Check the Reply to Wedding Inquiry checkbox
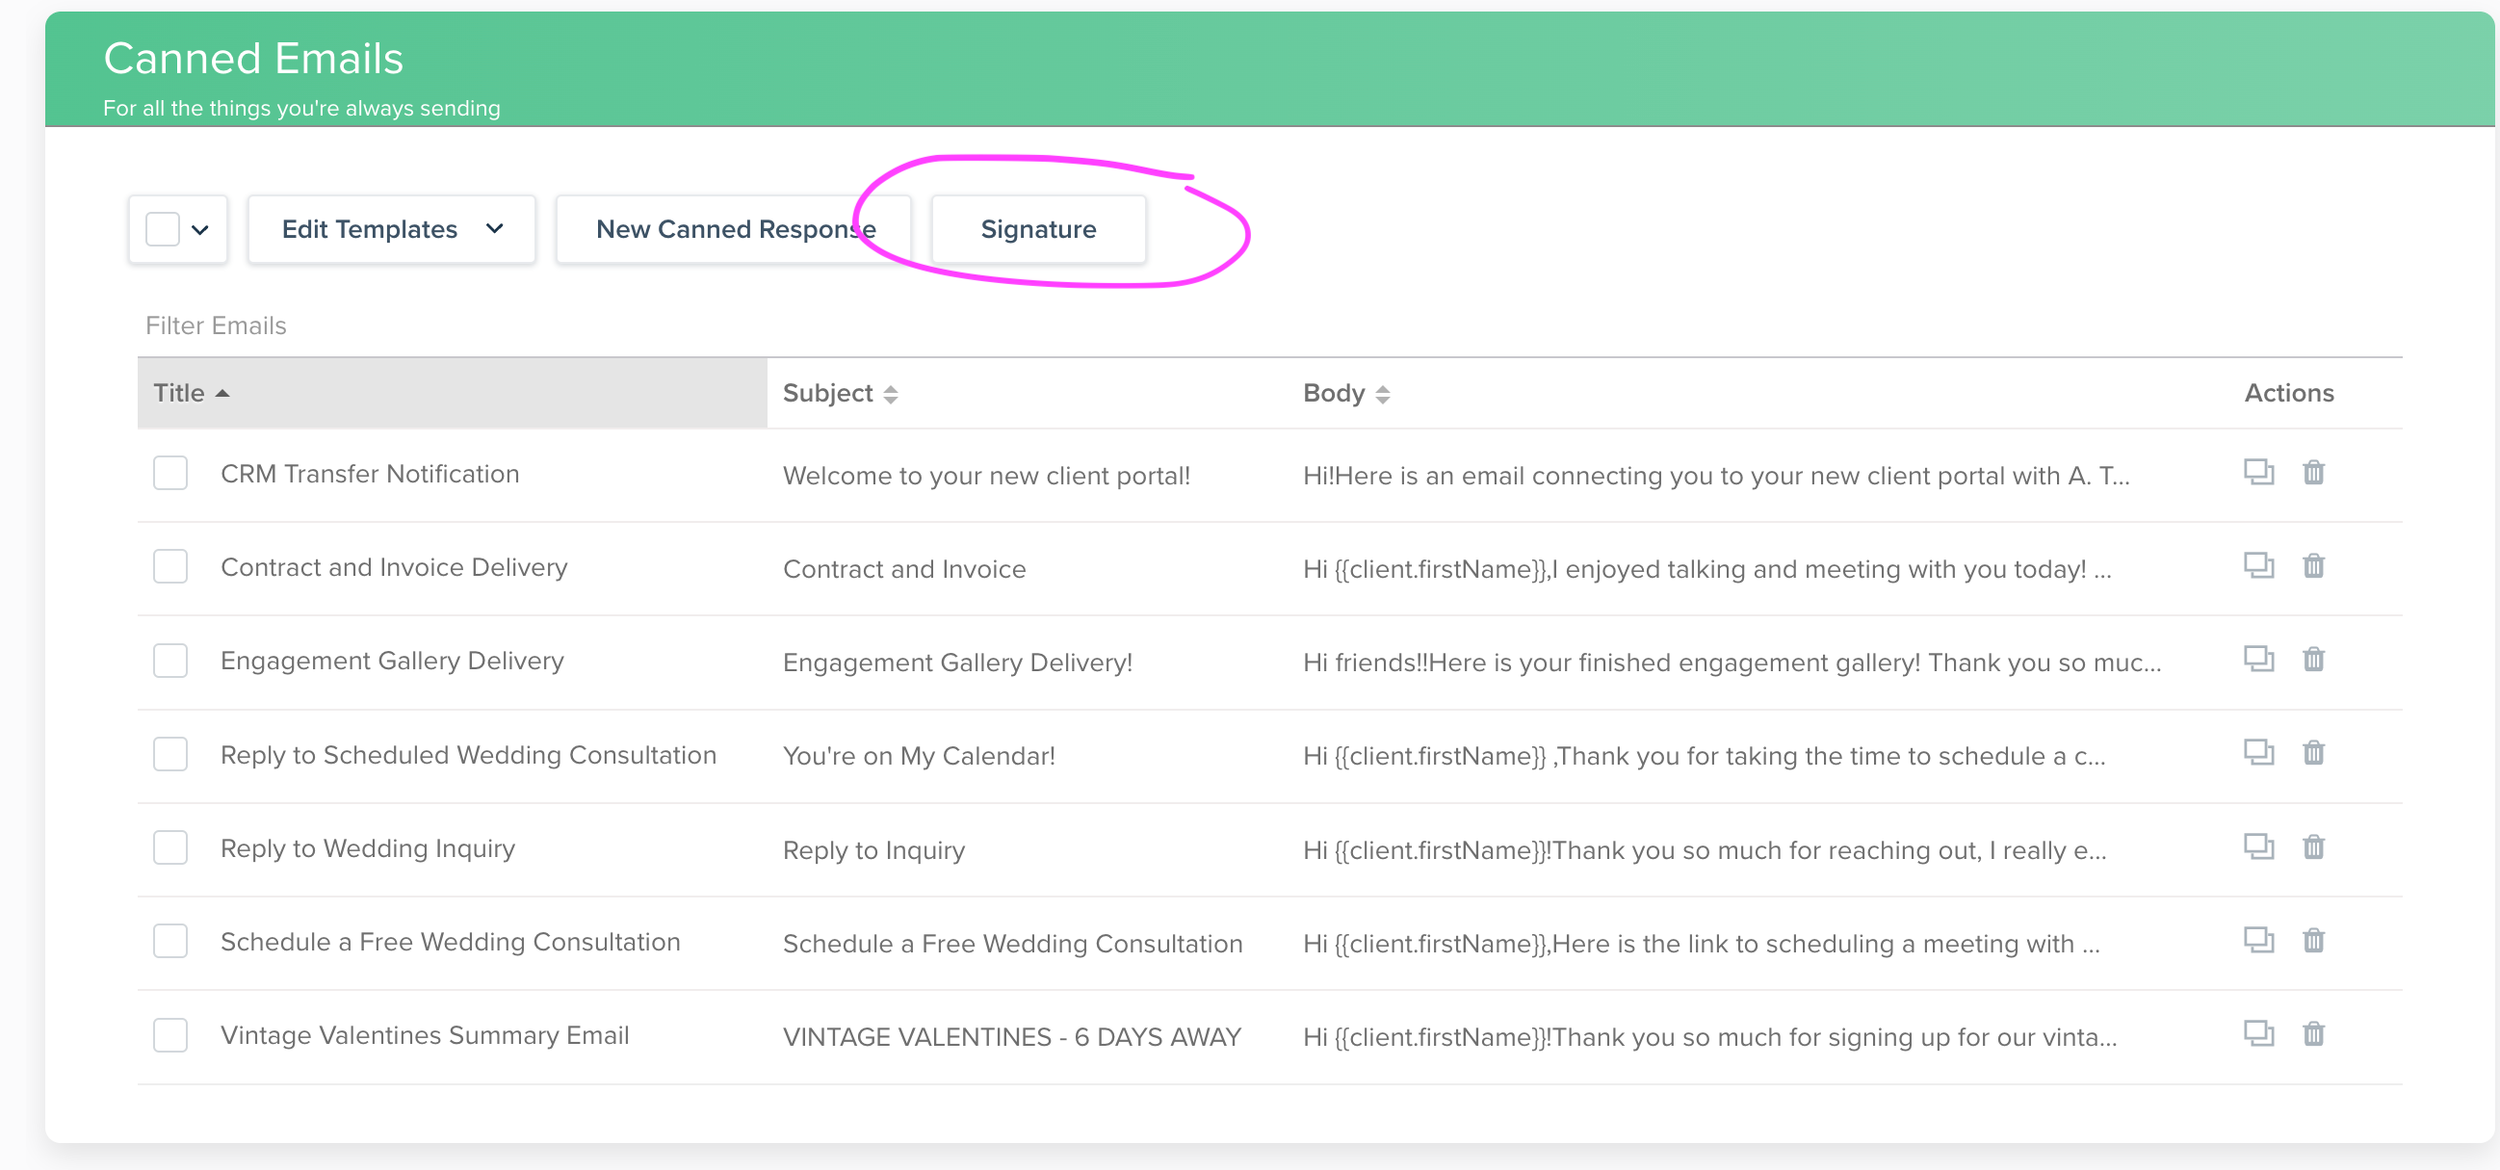The image size is (2500, 1170). pos(171,847)
